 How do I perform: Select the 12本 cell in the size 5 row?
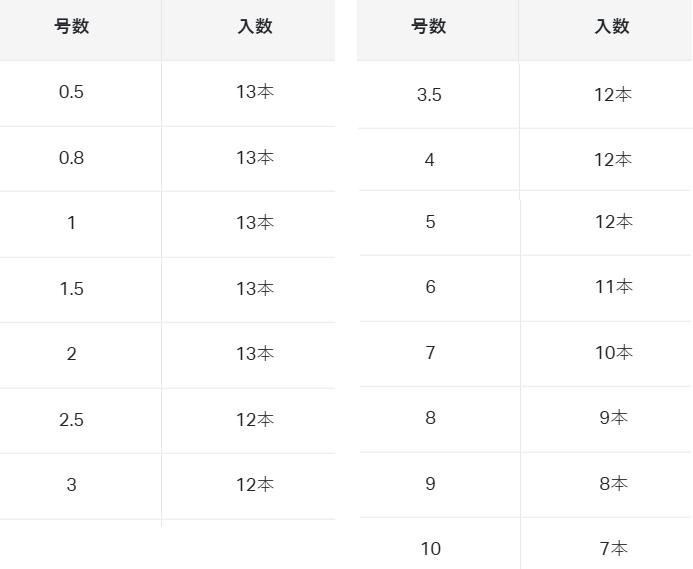[x=613, y=222]
